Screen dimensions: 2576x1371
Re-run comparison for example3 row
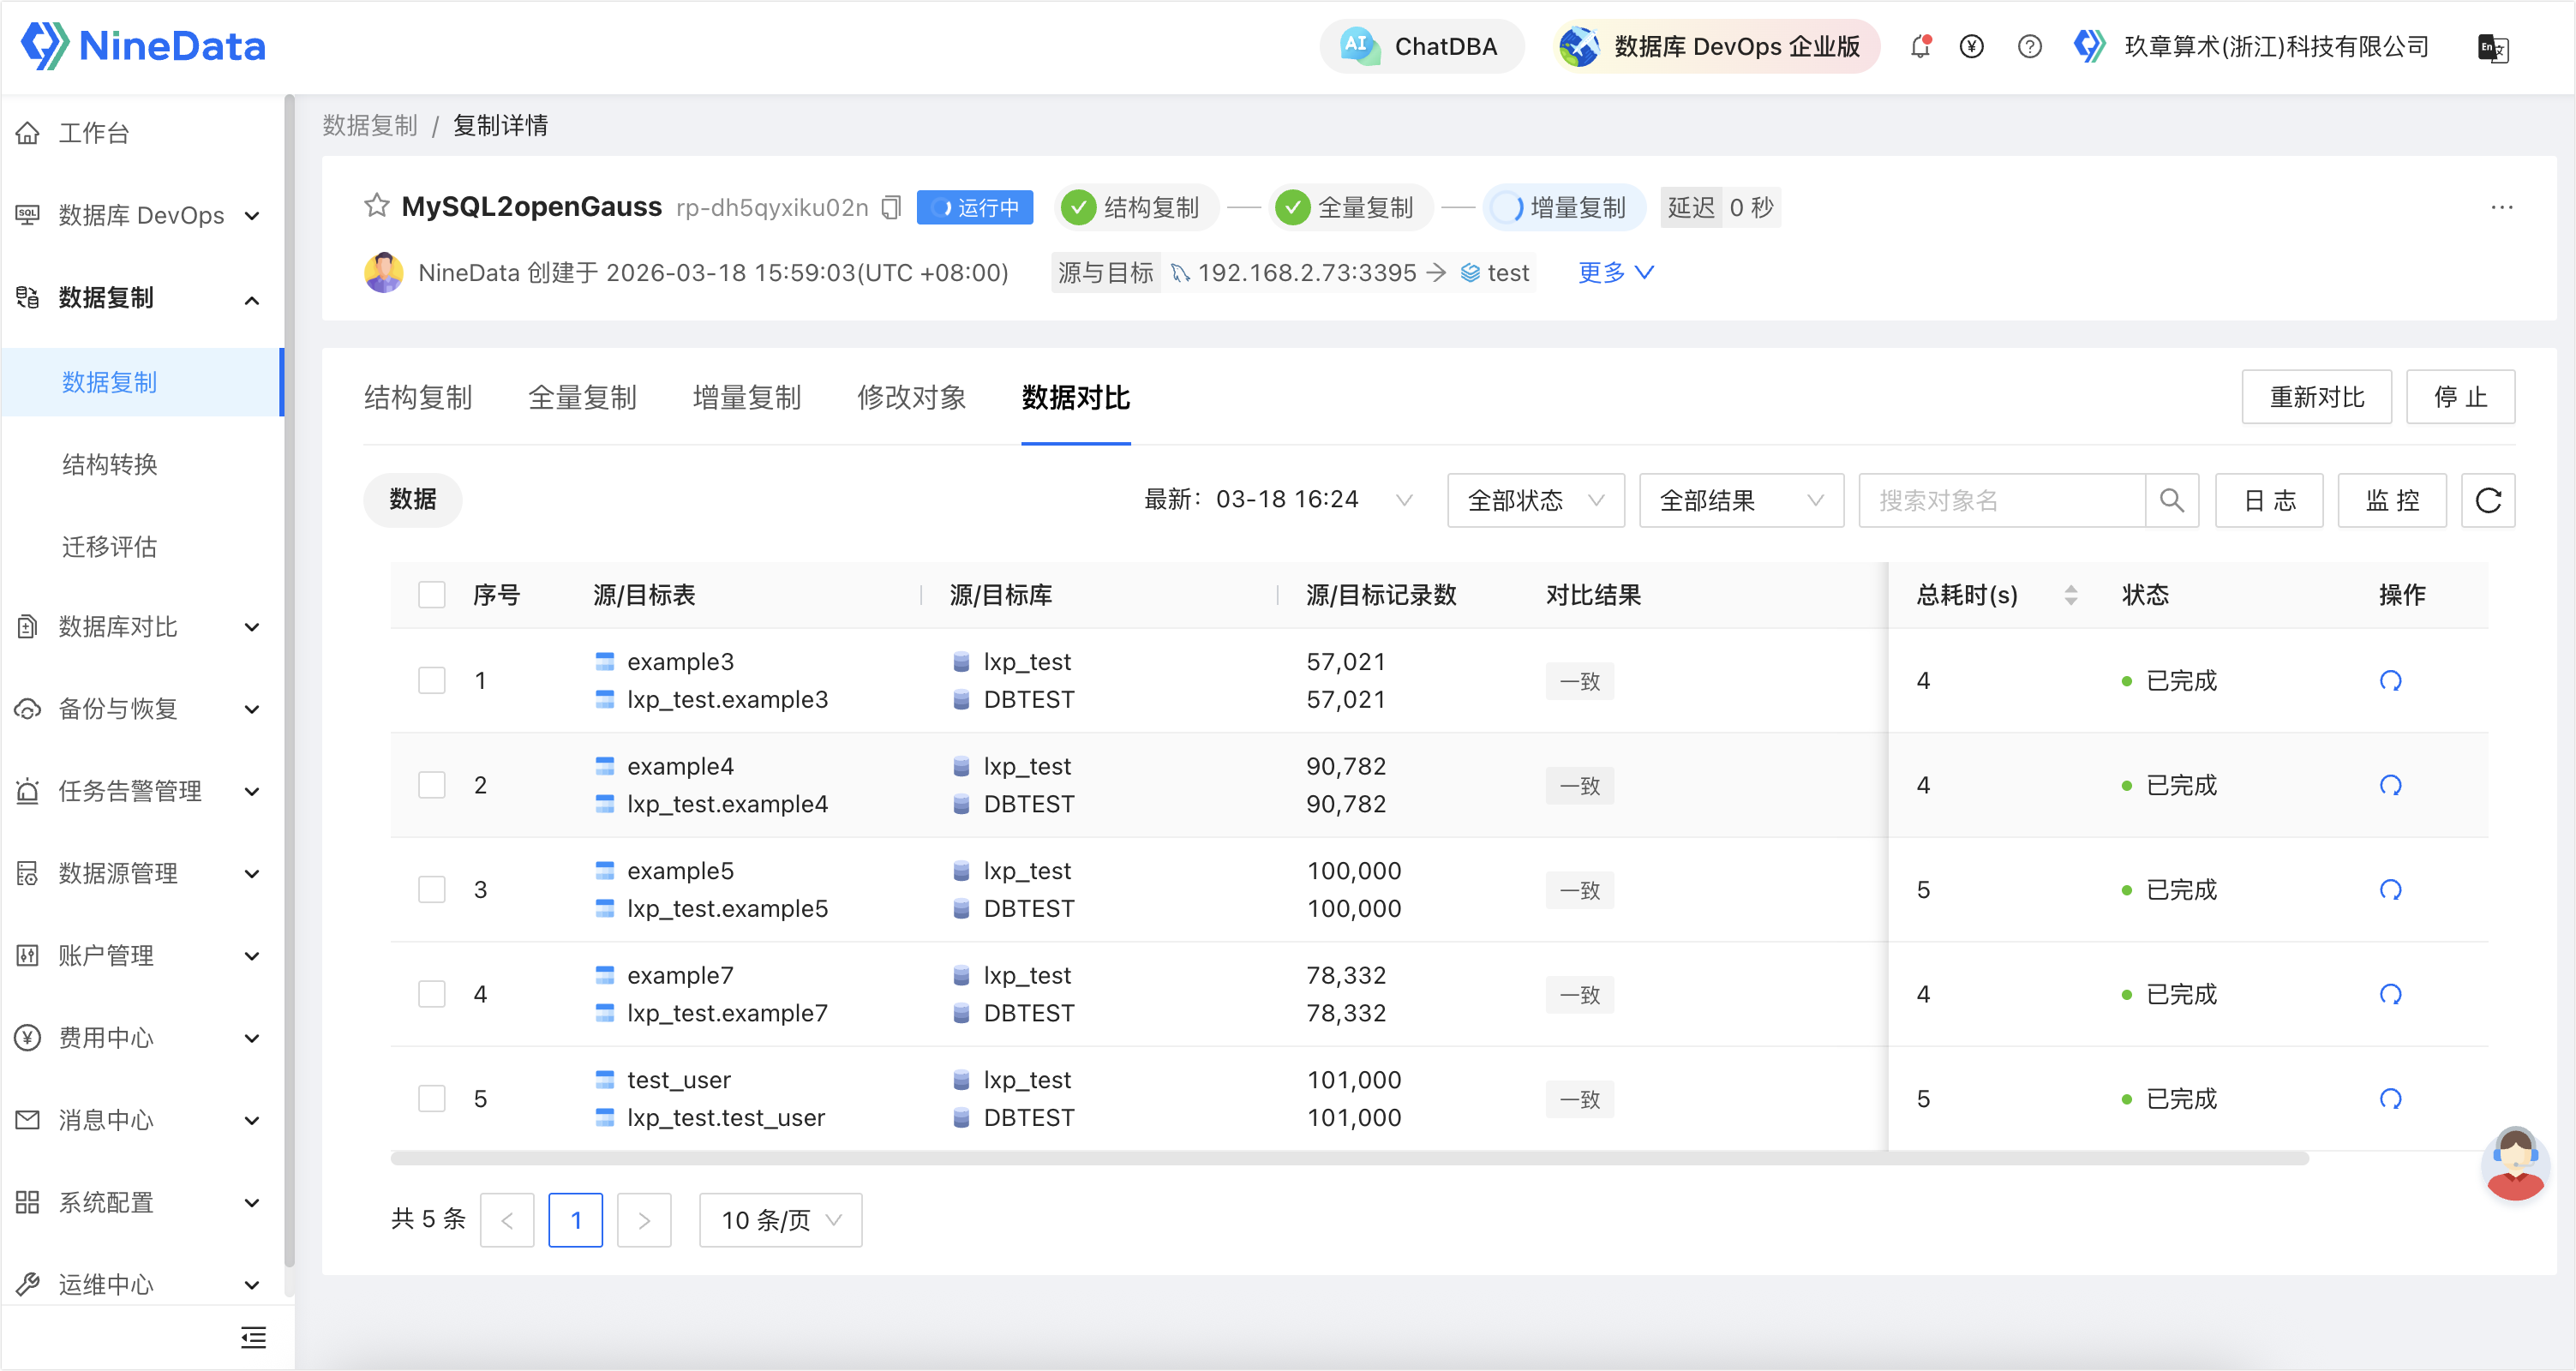point(2390,680)
